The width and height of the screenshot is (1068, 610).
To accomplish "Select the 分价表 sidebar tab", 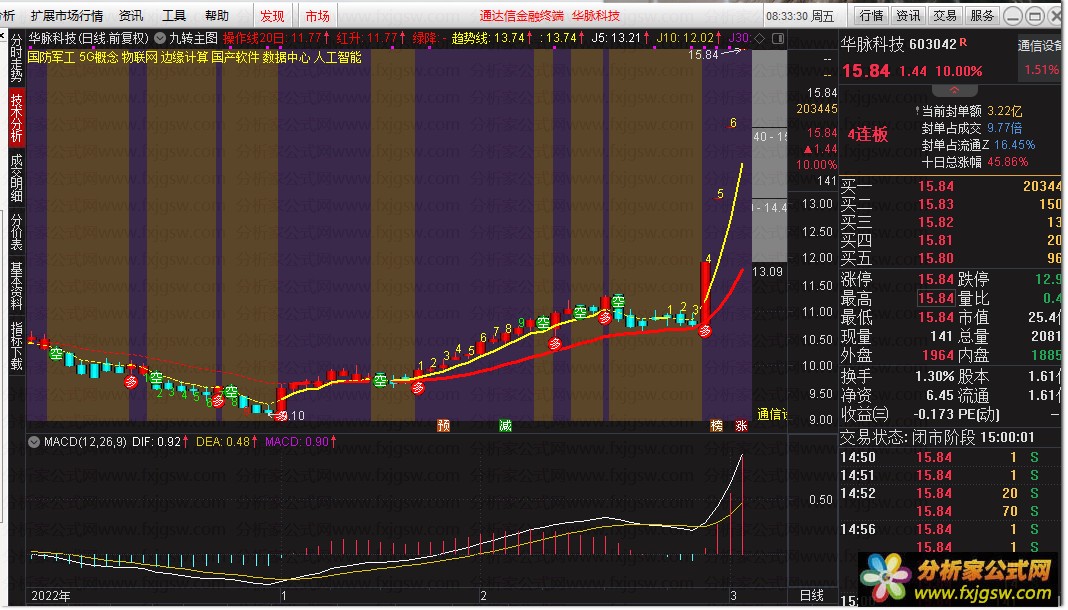I will click(x=16, y=231).
